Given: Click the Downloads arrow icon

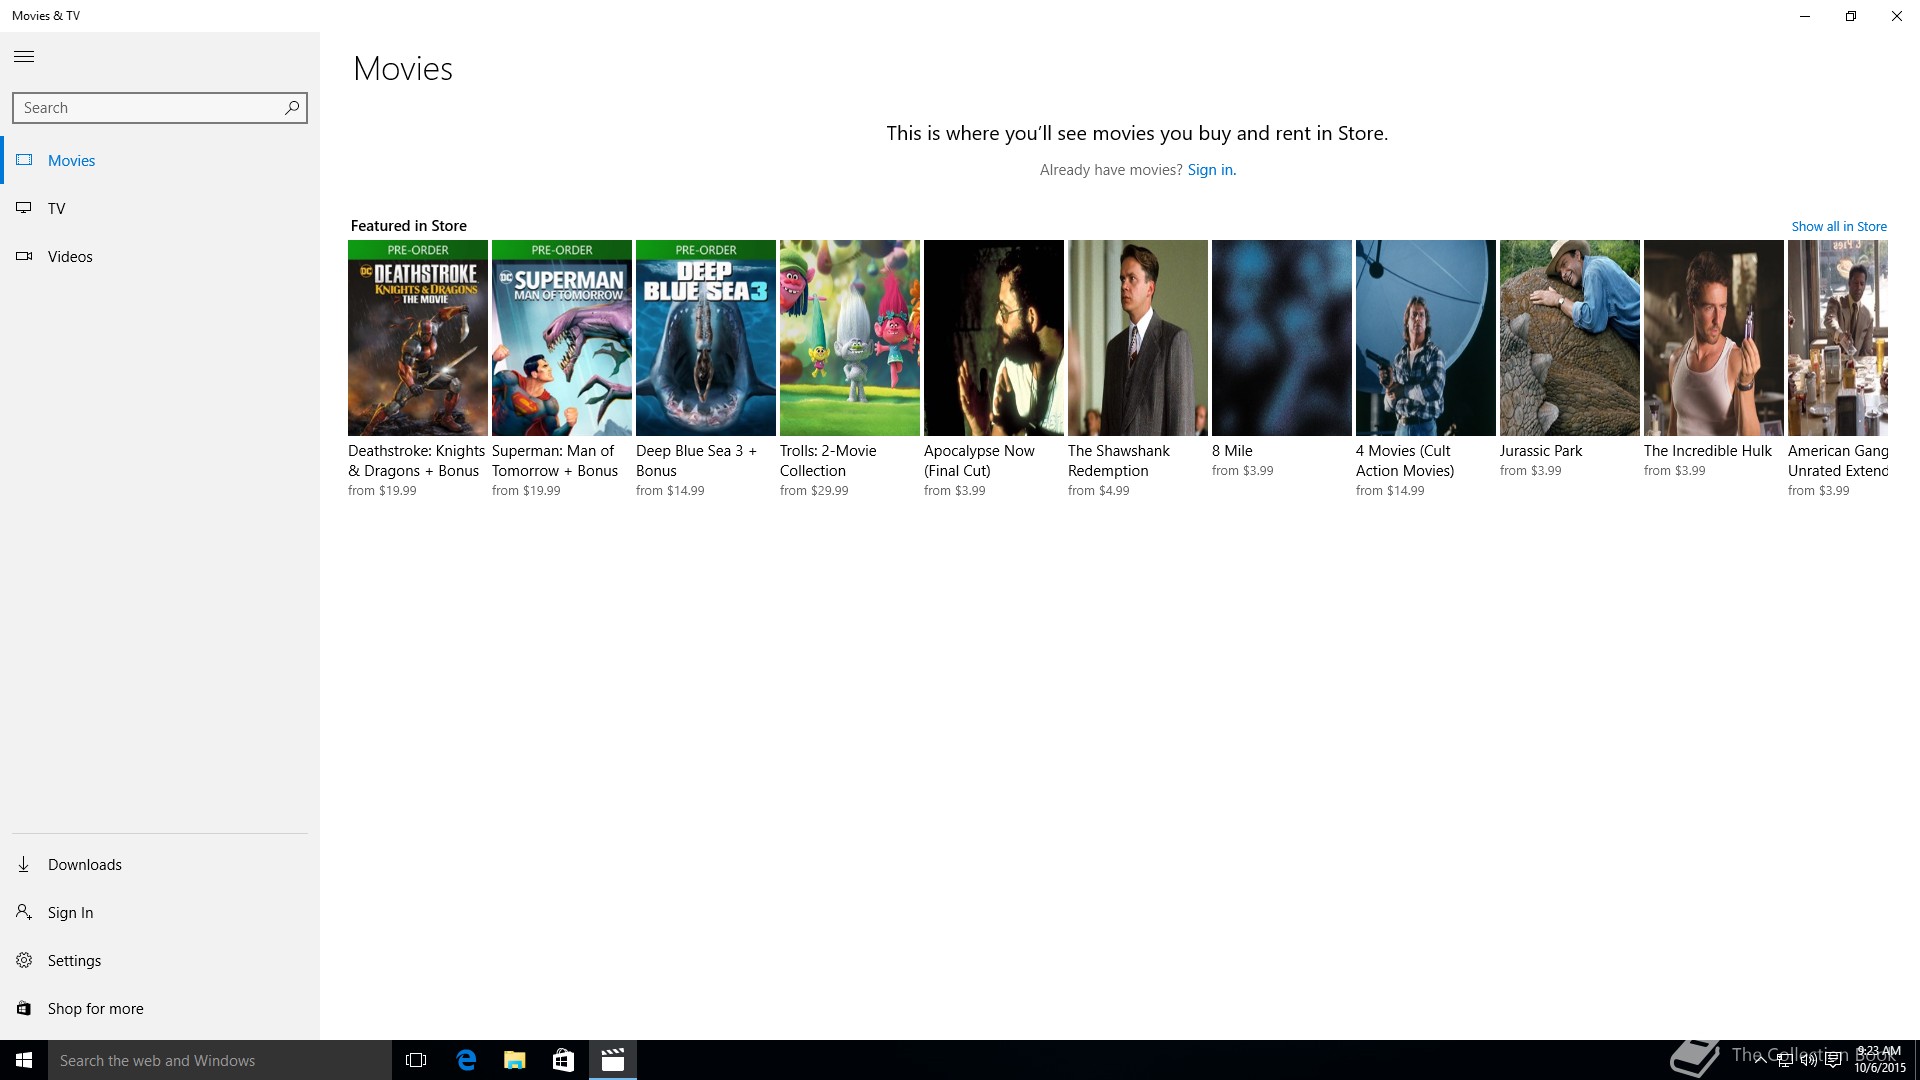Looking at the screenshot, I should tap(24, 864).
